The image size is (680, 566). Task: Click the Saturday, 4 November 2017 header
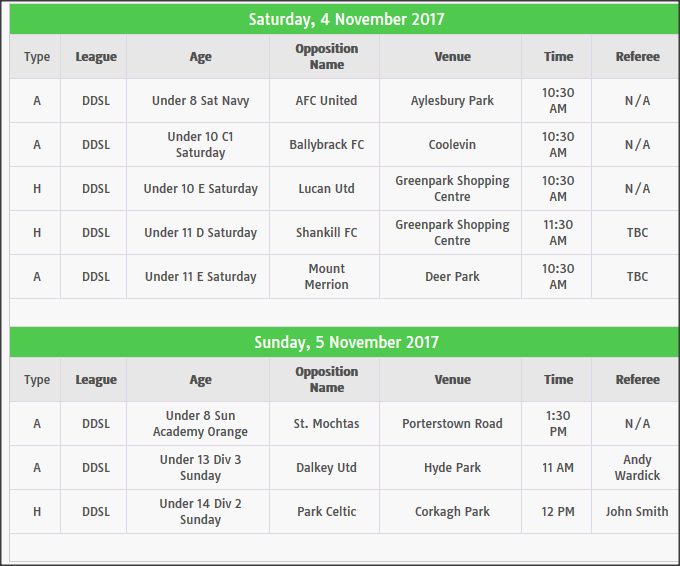(346, 19)
